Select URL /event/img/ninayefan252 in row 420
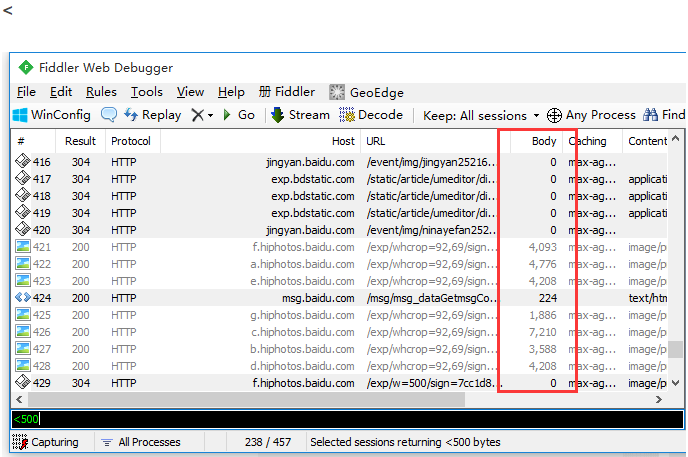Image resolution: width=688 pixels, height=457 pixels. click(431, 230)
